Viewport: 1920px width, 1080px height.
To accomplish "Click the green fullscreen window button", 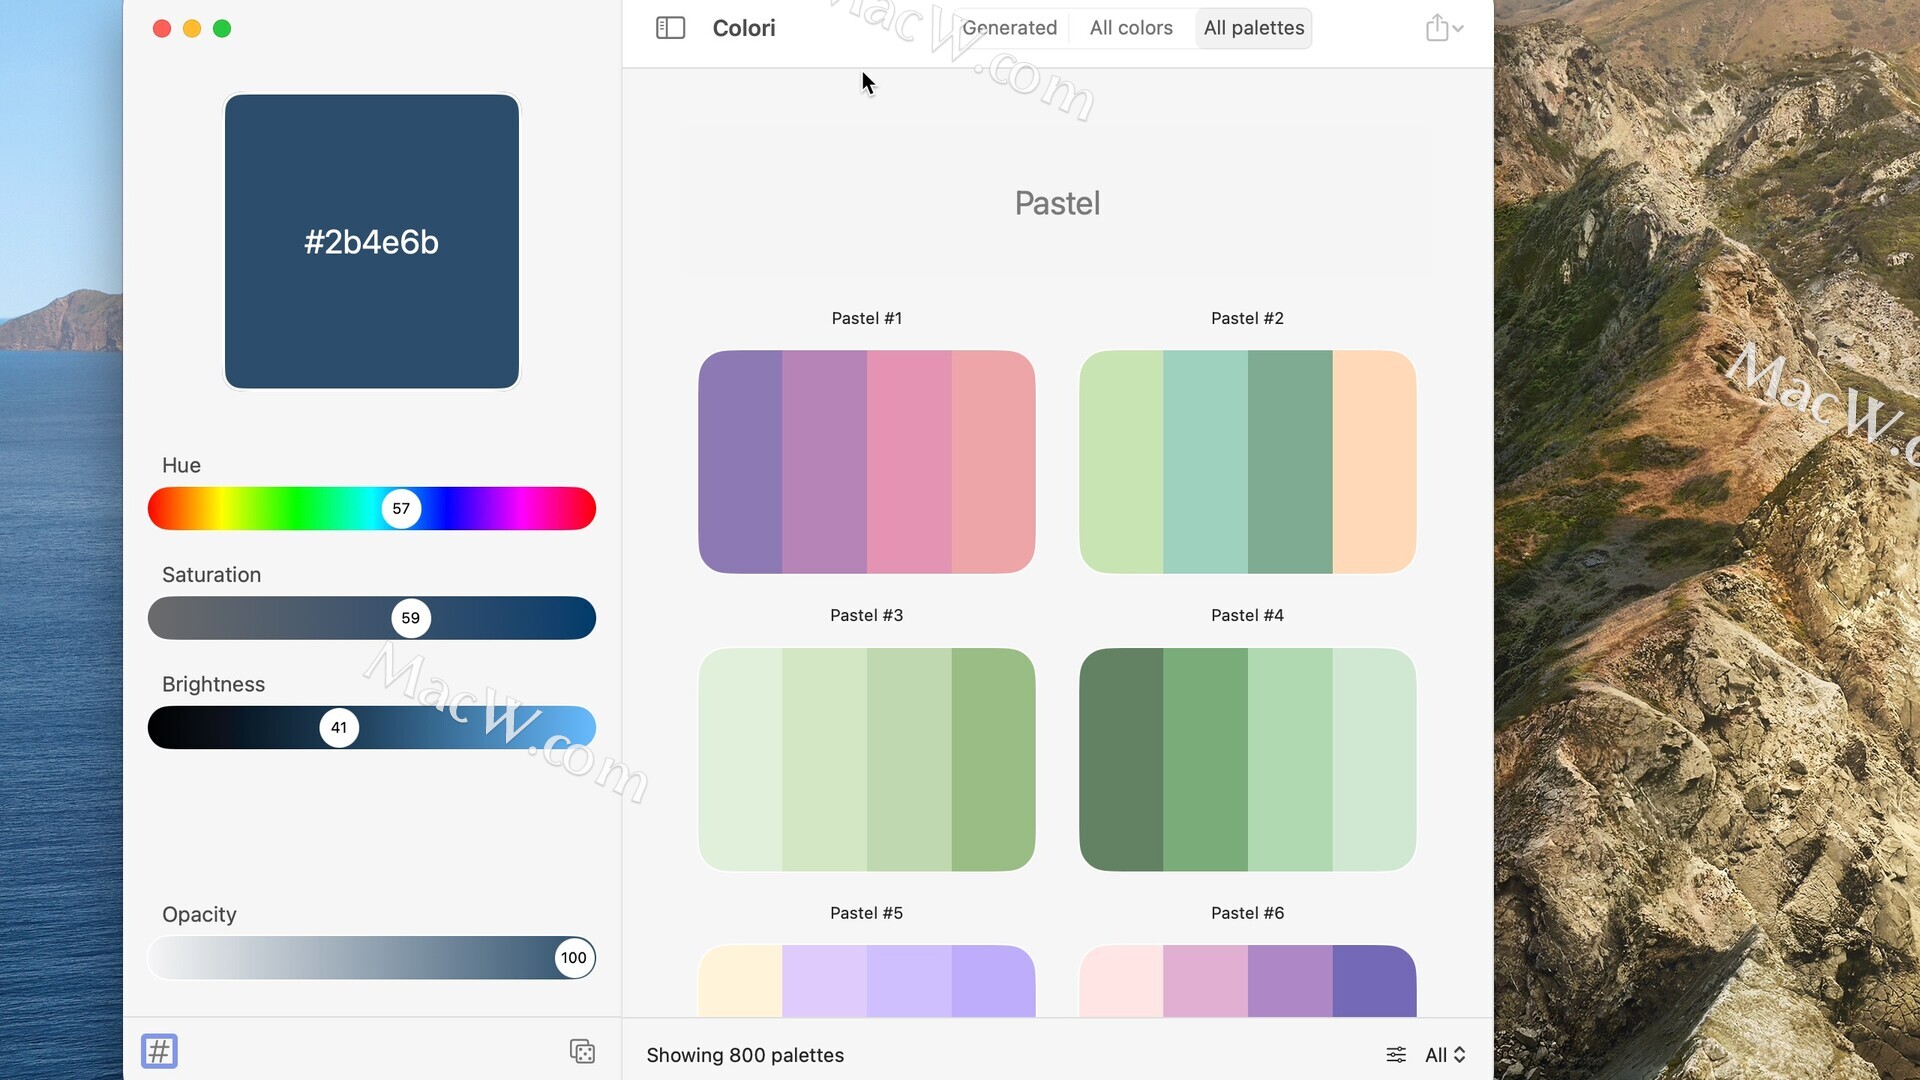I will point(222,28).
